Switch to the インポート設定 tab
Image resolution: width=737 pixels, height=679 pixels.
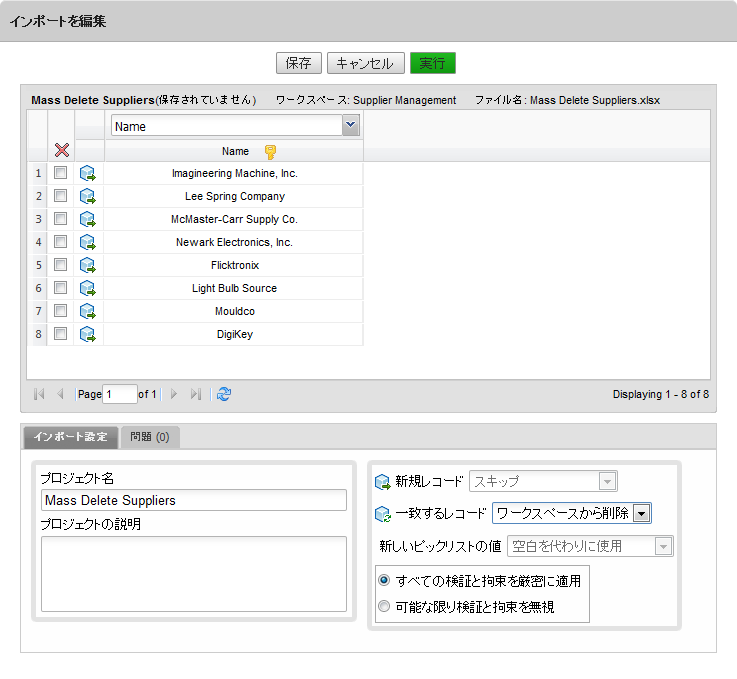coord(71,437)
